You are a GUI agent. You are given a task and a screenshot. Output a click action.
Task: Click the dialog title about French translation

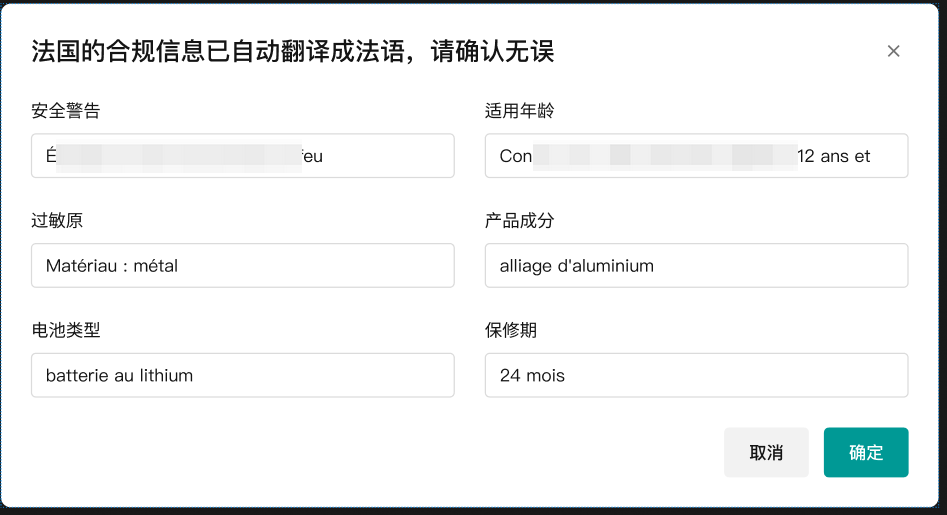tap(293, 52)
